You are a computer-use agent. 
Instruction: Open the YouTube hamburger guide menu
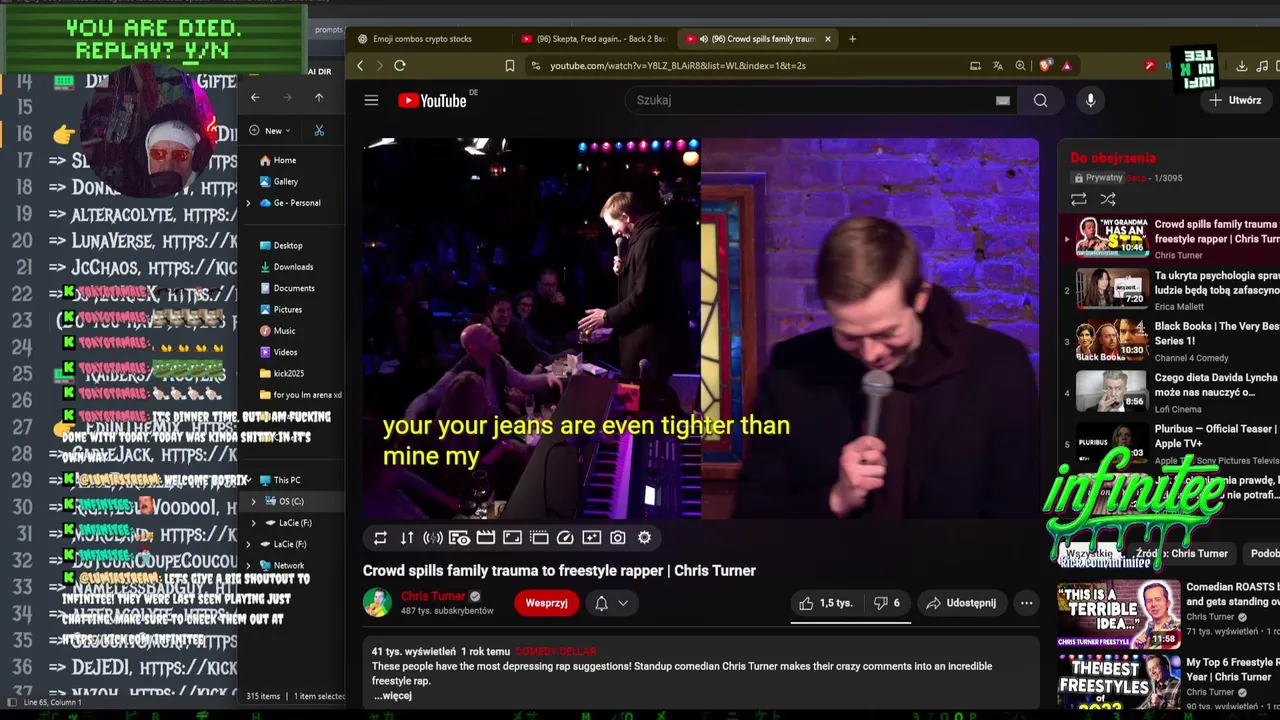(371, 100)
